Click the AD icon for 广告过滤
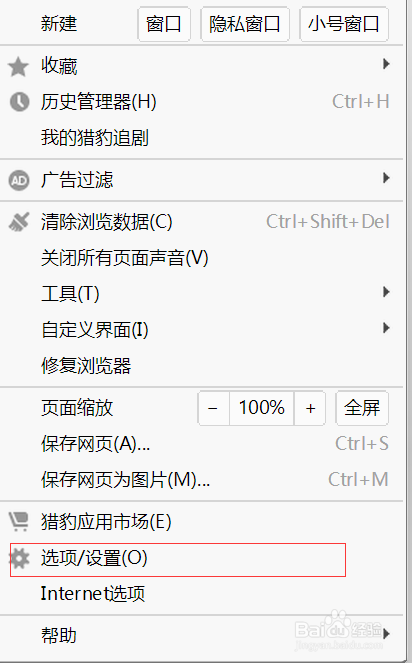Viewport: 412px width, 663px height. [19, 181]
